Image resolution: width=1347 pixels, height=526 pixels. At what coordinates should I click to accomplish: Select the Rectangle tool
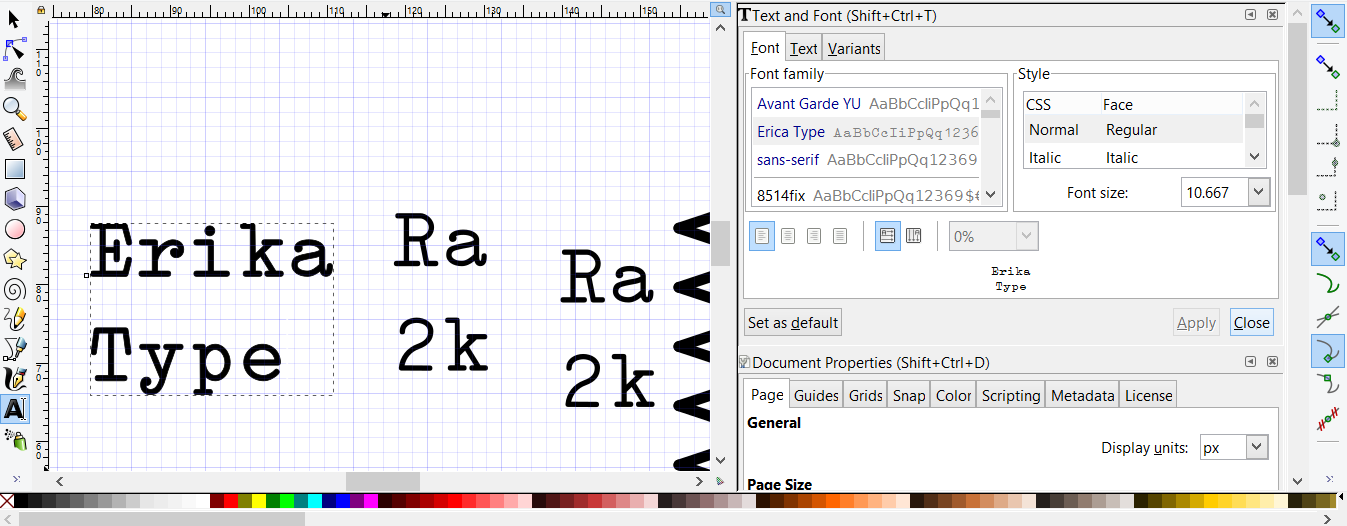[x=15, y=169]
